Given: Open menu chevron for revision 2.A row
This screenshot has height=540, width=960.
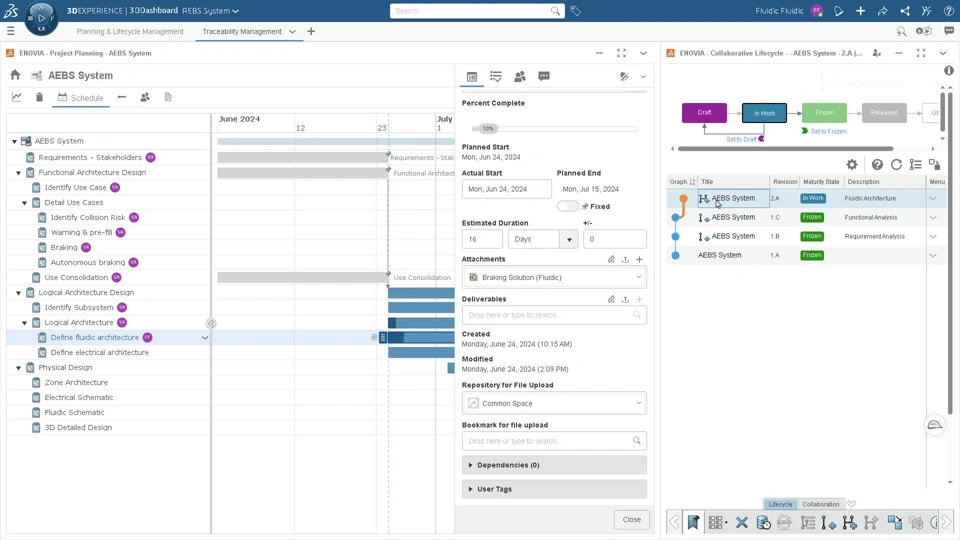Looking at the screenshot, I should click(x=933, y=198).
